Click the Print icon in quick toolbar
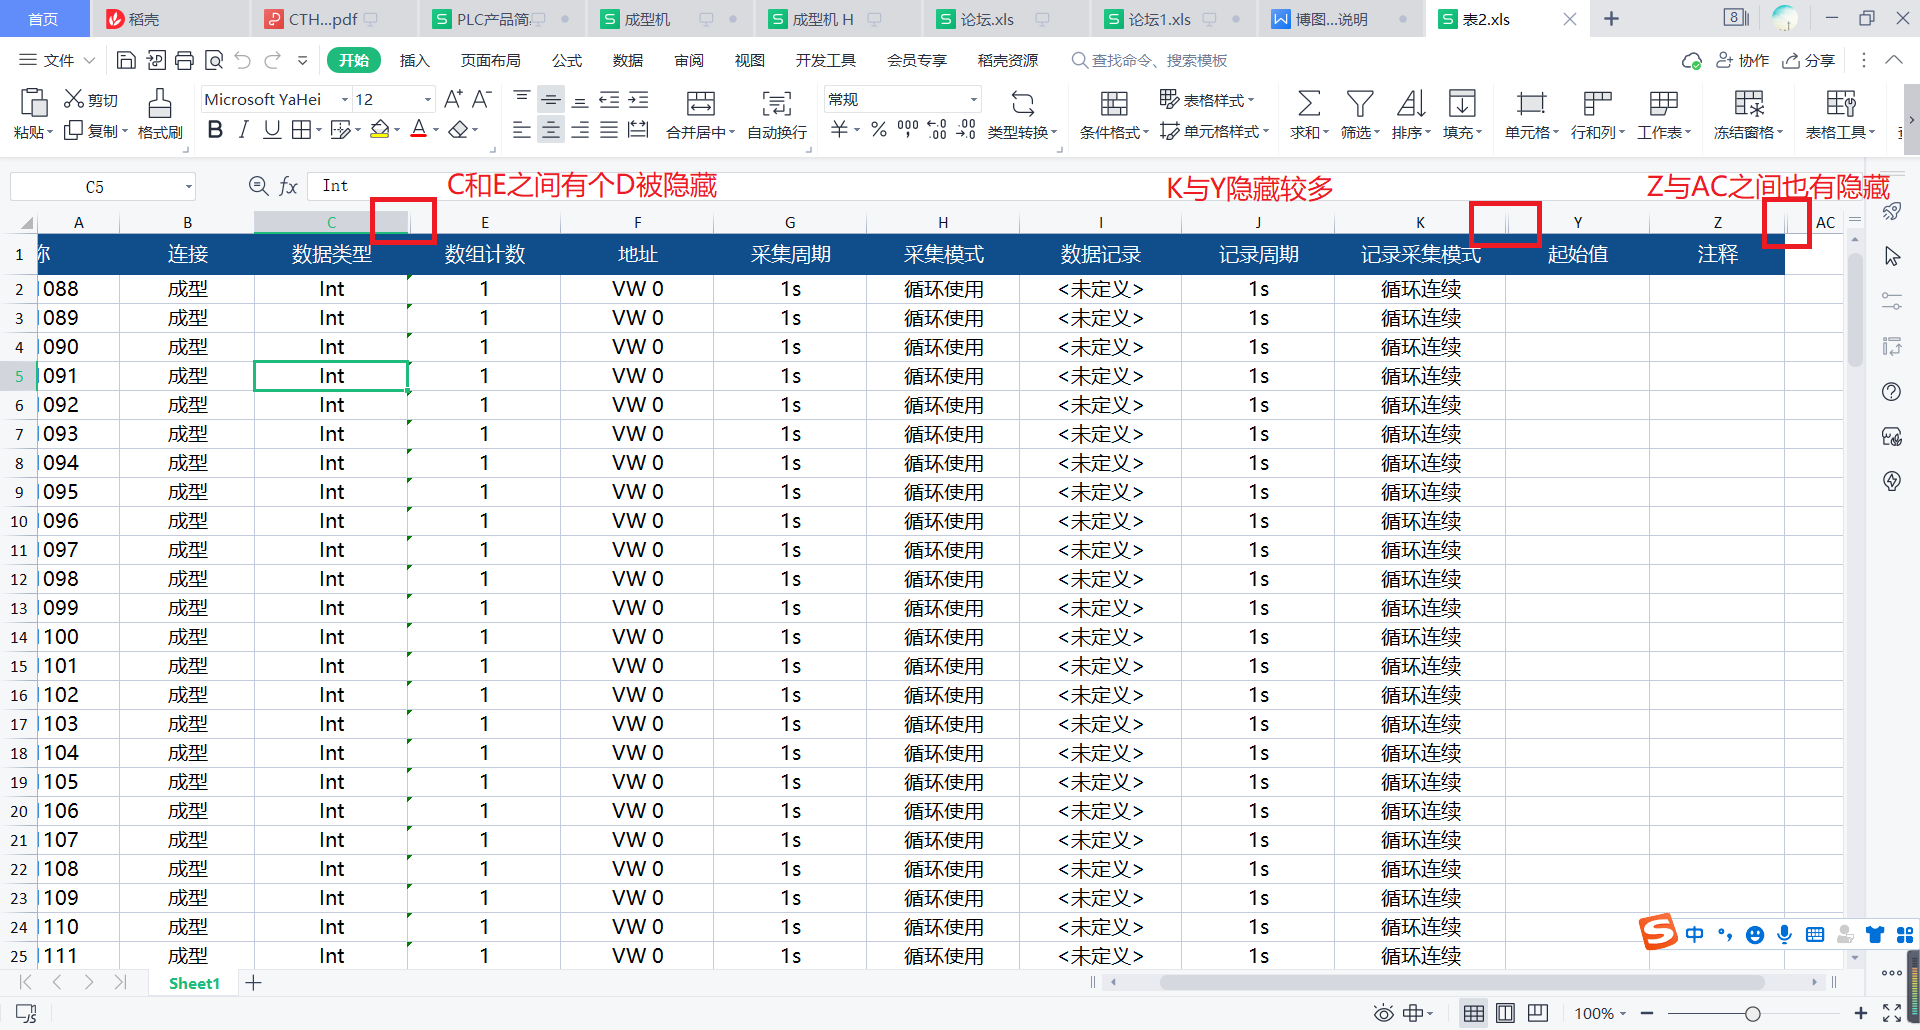 [184, 61]
